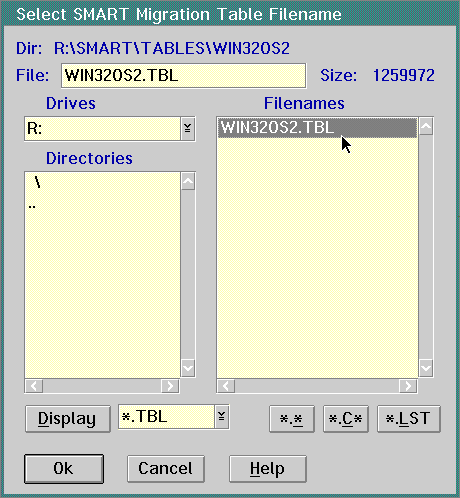Click Directories list down scroll arrow

pyautogui.click(x=188, y=368)
